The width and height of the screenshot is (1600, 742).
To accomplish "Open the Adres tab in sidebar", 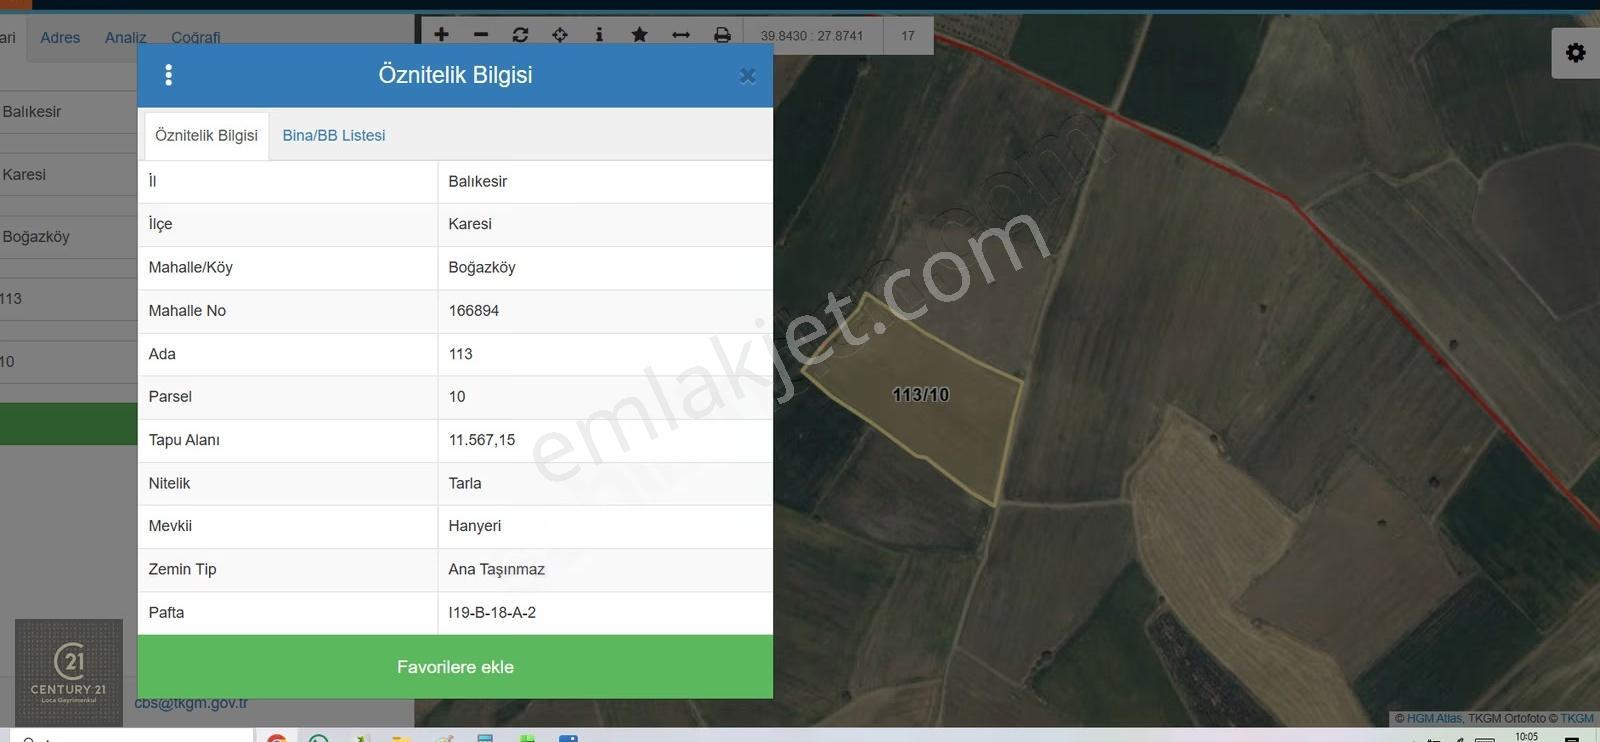I will click(60, 37).
